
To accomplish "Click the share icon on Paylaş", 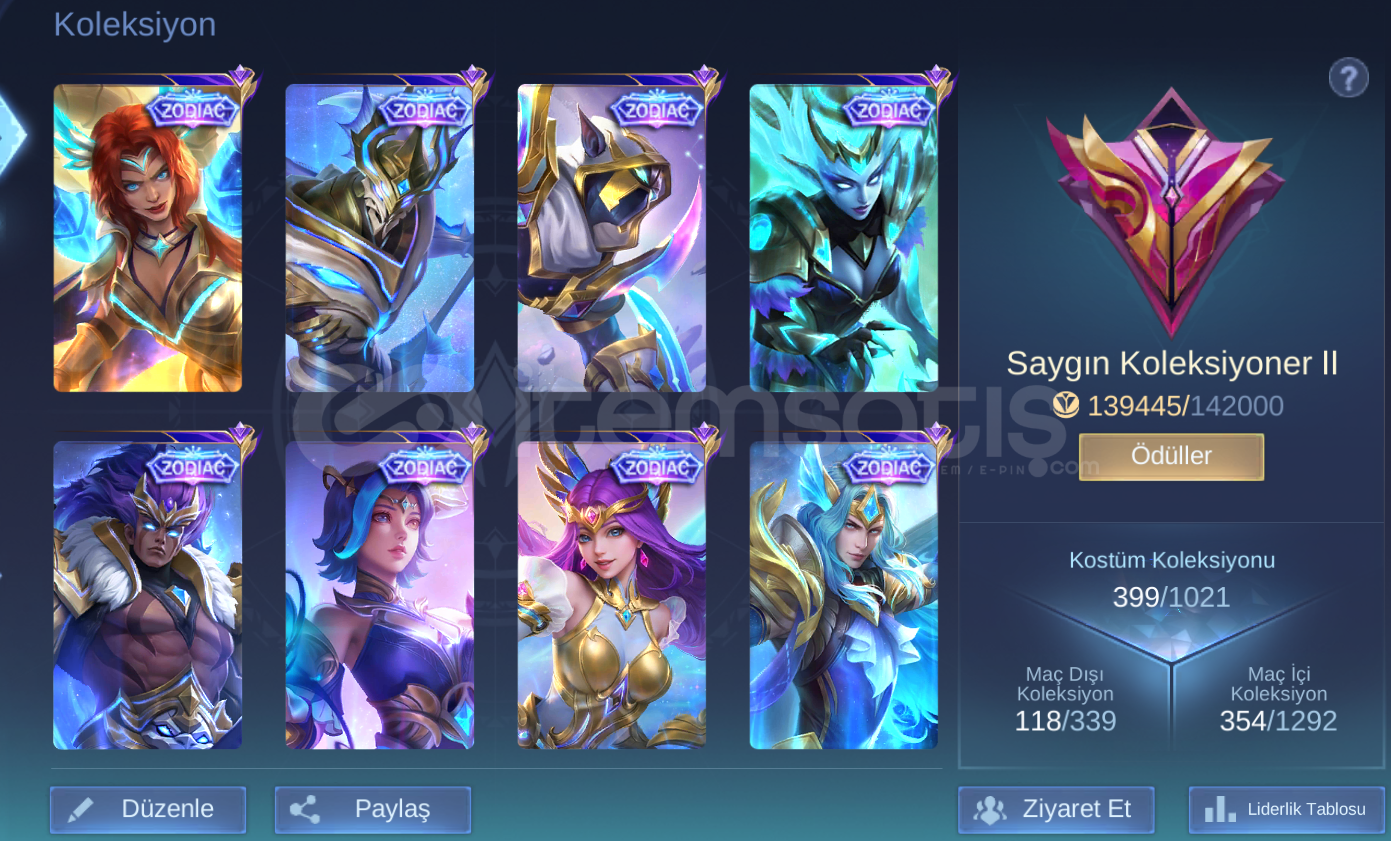I will click(305, 809).
